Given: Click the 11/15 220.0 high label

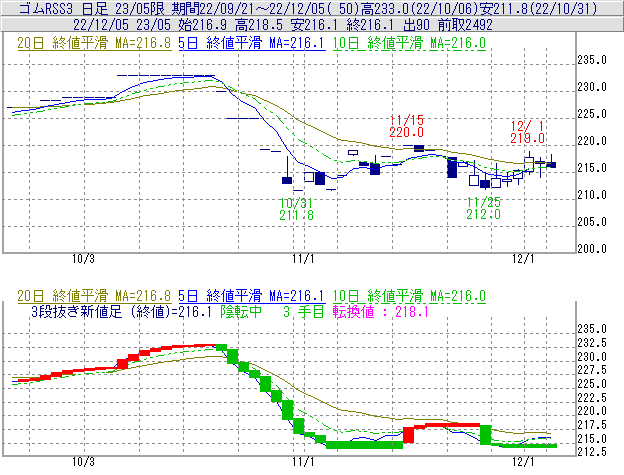Looking at the screenshot, I should 406,126.
